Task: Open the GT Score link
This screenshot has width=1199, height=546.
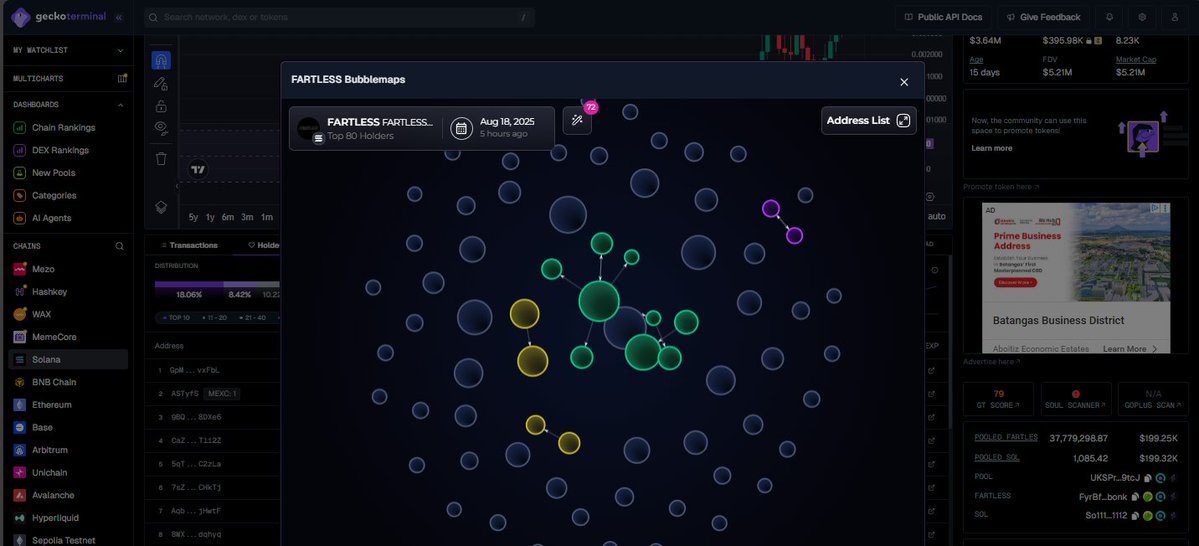Action: click(999, 399)
